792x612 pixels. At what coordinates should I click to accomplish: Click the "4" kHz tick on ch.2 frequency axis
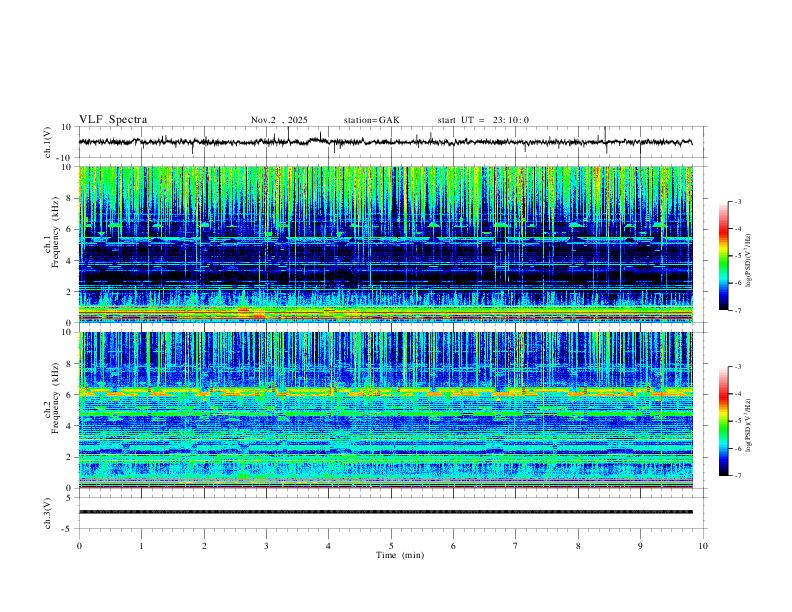pyautogui.click(x=69, y=426)
